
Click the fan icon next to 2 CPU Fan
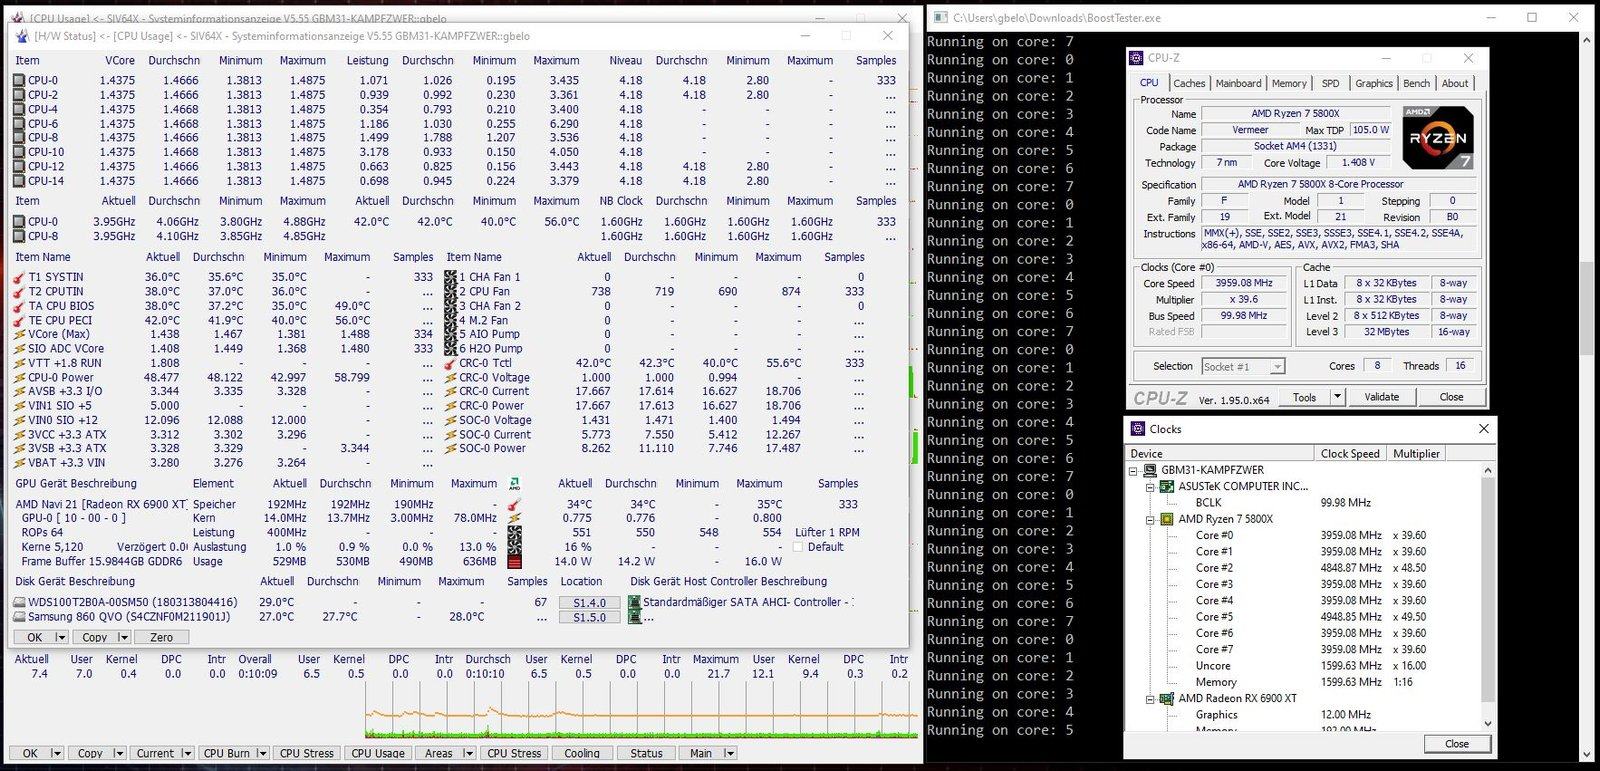pyautogui.click(x=450, y=291)
